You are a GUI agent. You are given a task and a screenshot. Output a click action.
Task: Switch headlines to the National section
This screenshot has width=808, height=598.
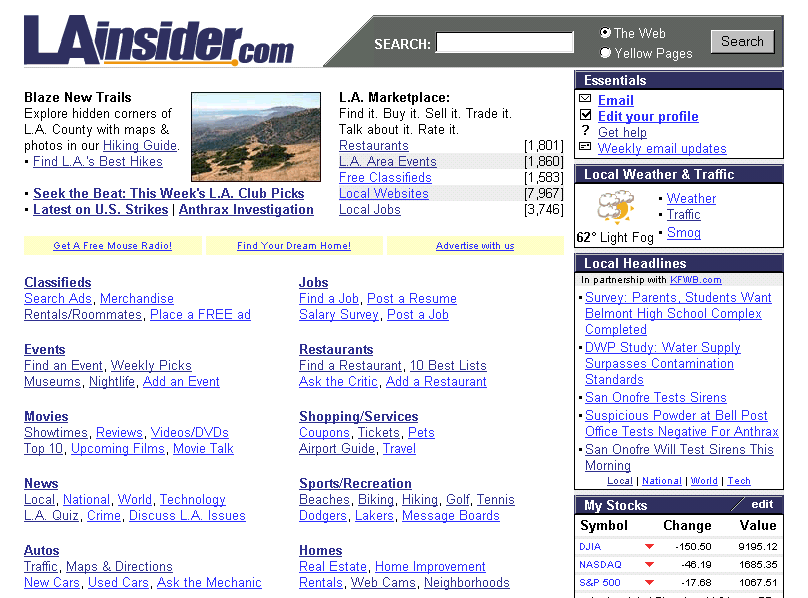pos(661,481)
